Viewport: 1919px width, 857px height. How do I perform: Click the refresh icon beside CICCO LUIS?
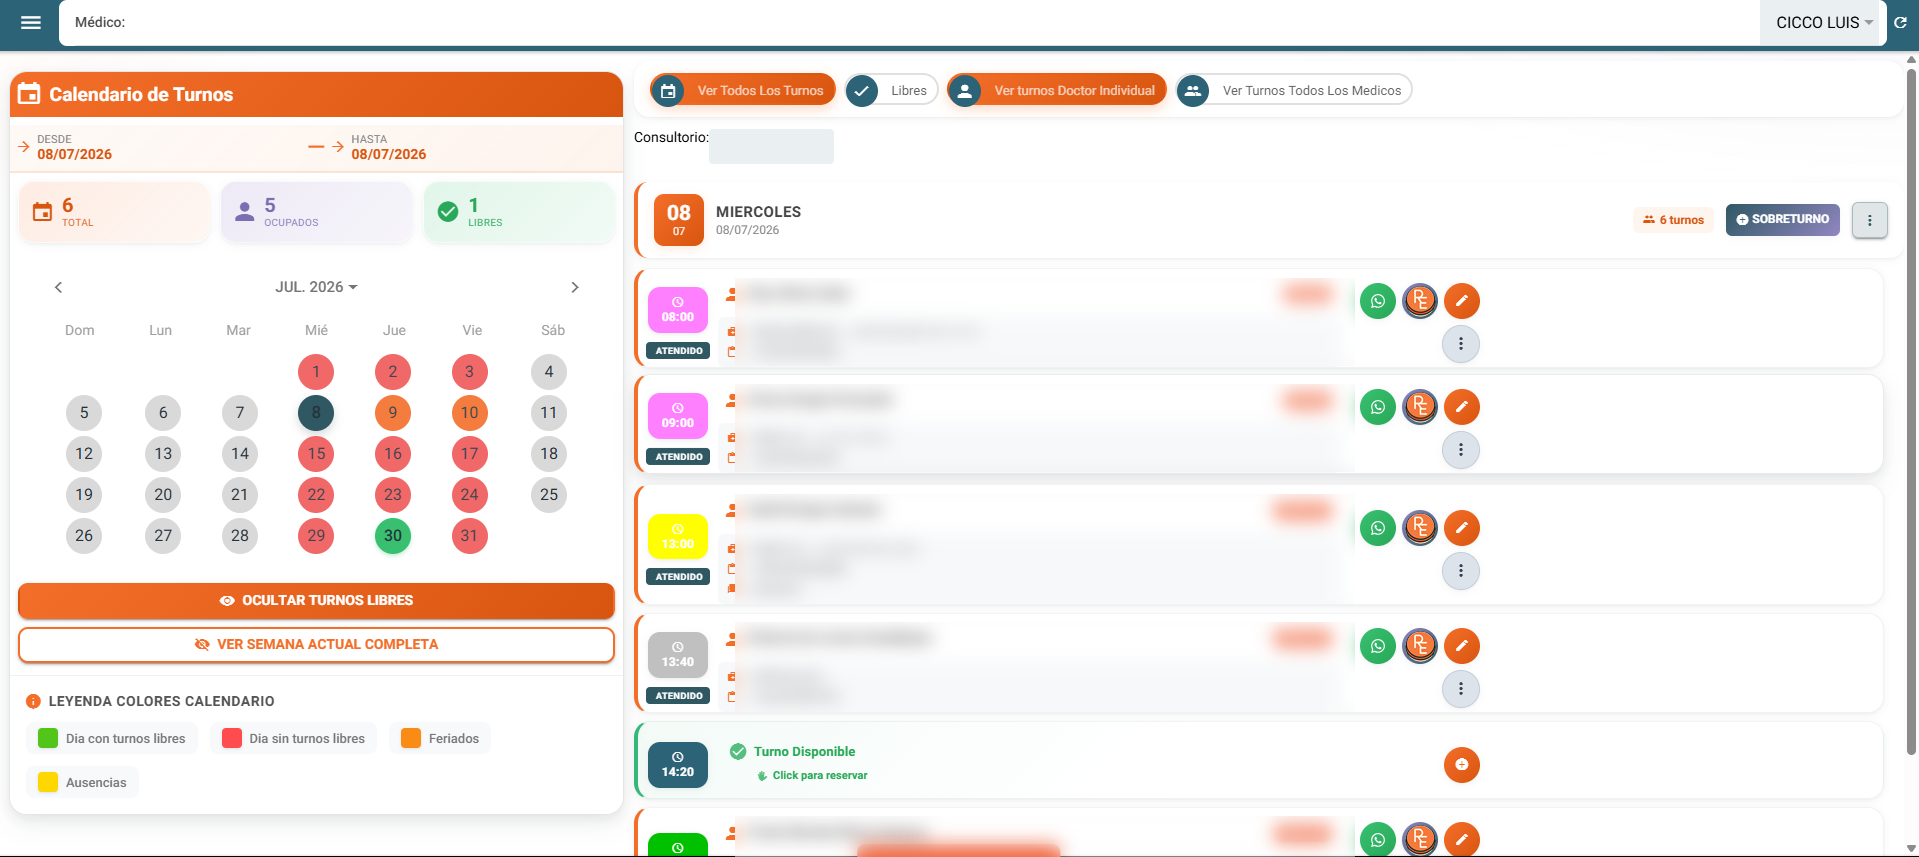coord(1900,22)
